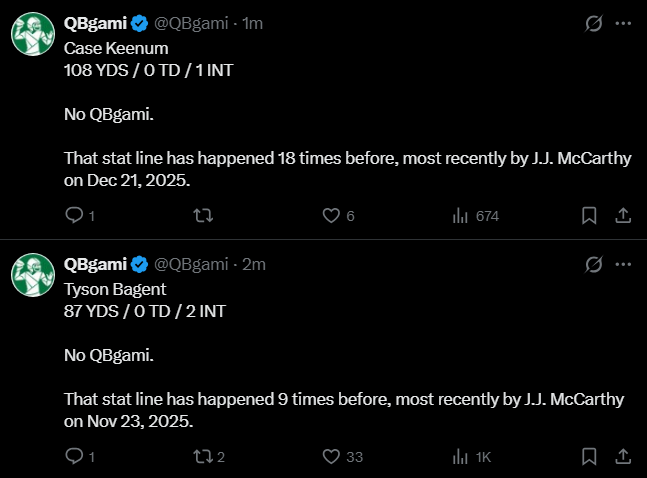Like the Tyson Bagent tweet with 33 likes
This screenshot has height=478, width=647.
pyautogui.click(x=342, y=457)
